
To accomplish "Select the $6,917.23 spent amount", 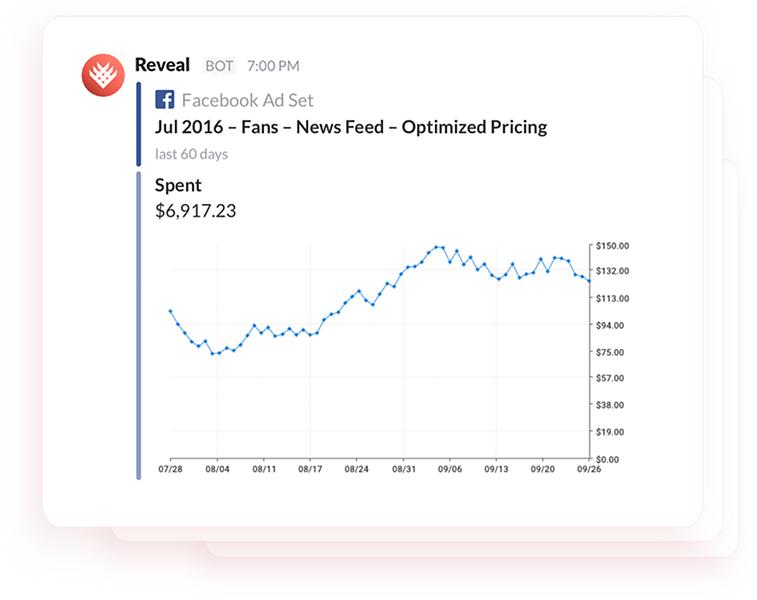I will coord(196,211).
